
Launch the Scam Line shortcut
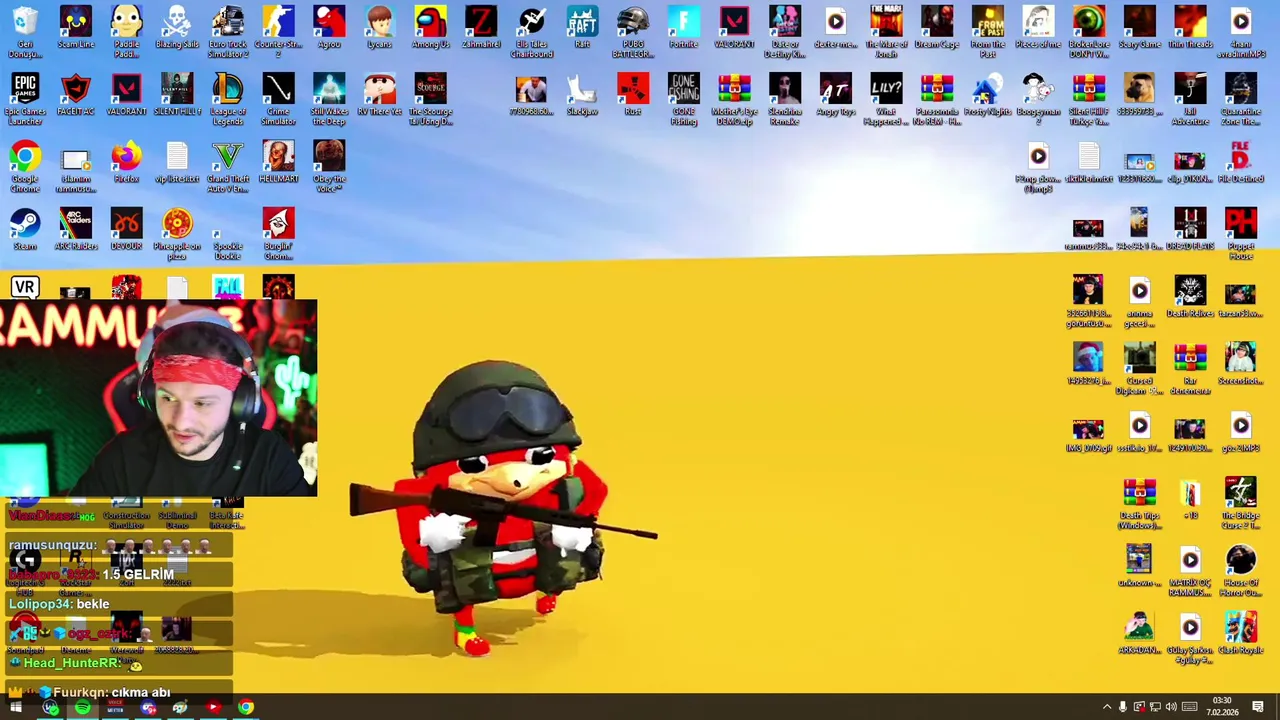(76, 28)
